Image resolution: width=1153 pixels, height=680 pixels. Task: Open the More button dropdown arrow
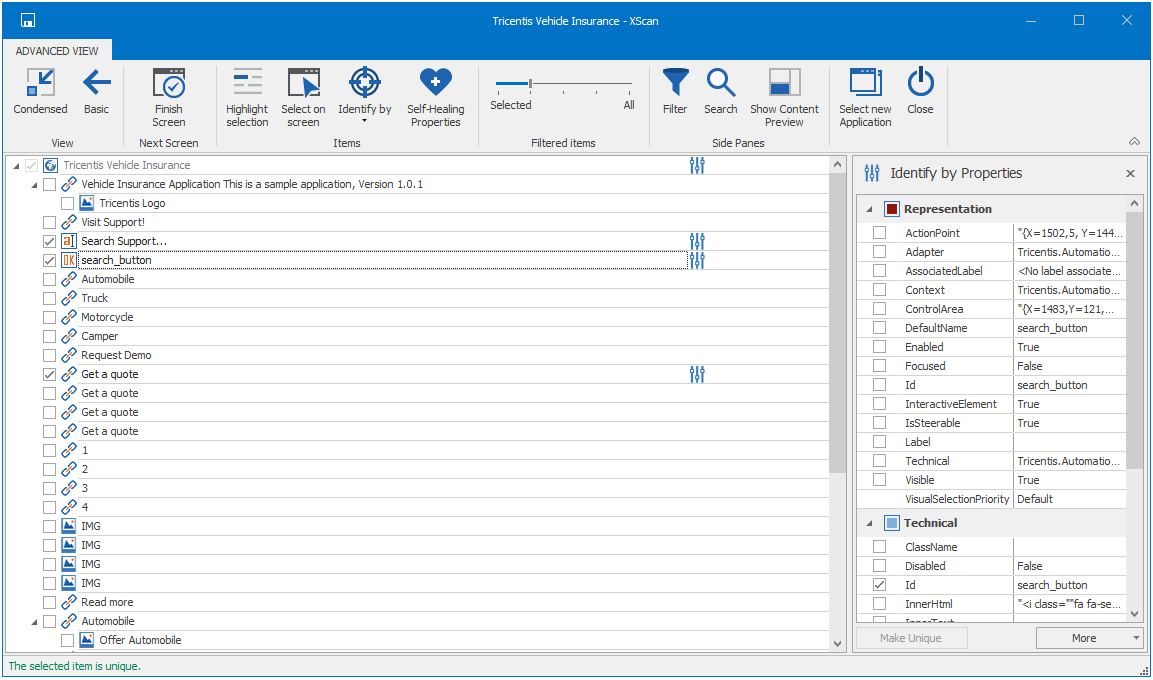point(1136,638)
